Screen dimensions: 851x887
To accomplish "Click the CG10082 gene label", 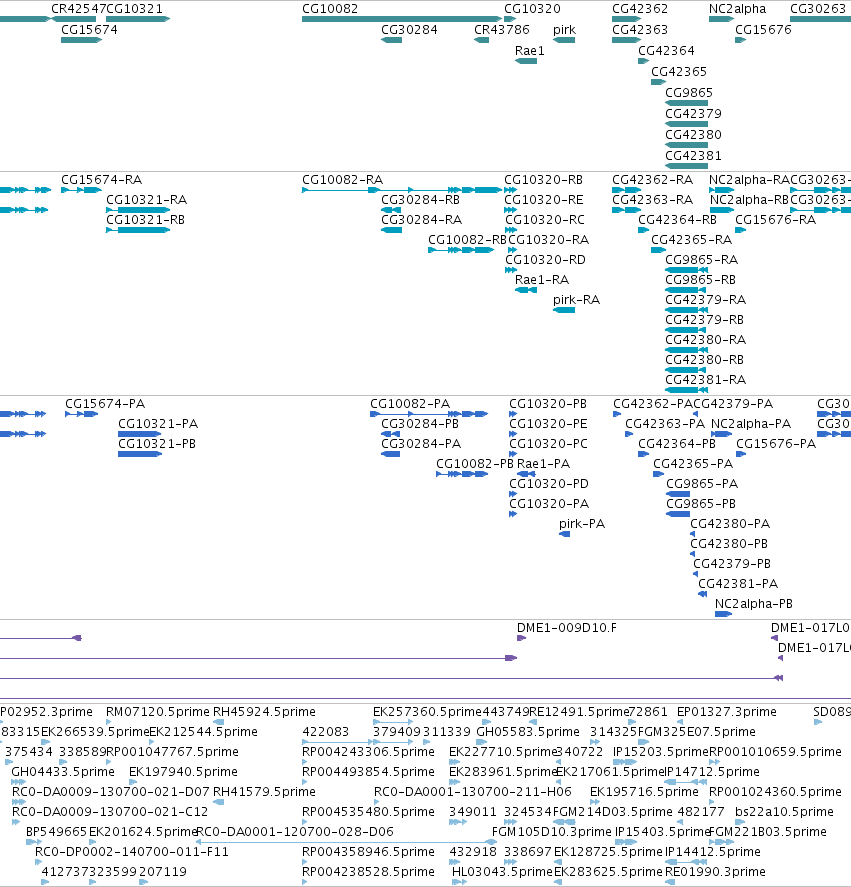I will click(330, 9).
